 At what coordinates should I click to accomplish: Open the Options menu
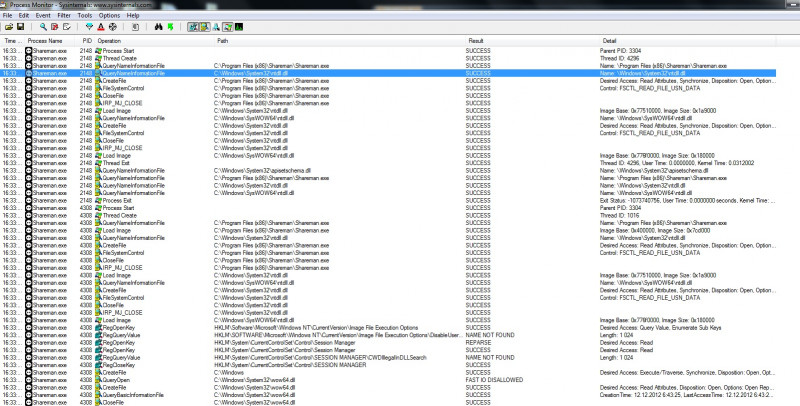(x=109, y=16)
